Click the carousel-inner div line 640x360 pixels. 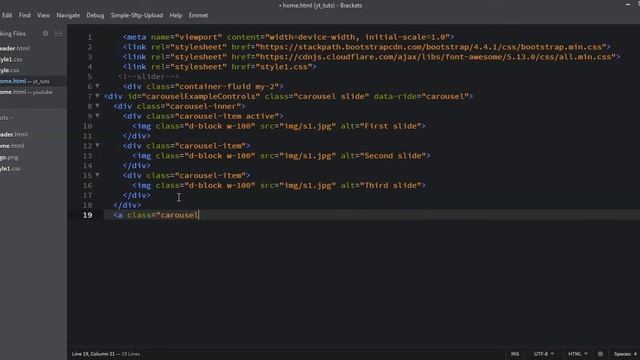tap(179, 106)
